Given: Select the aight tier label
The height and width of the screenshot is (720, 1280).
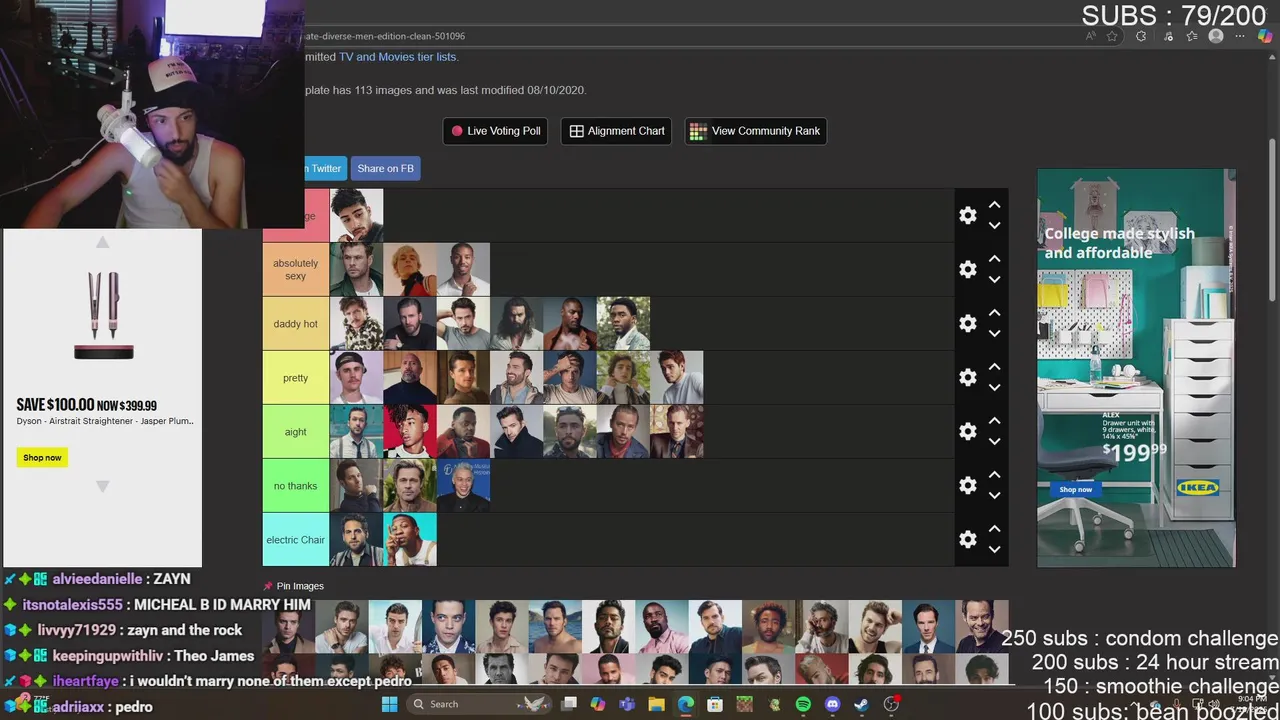Looking at the screenshot, I should (296, 432).
